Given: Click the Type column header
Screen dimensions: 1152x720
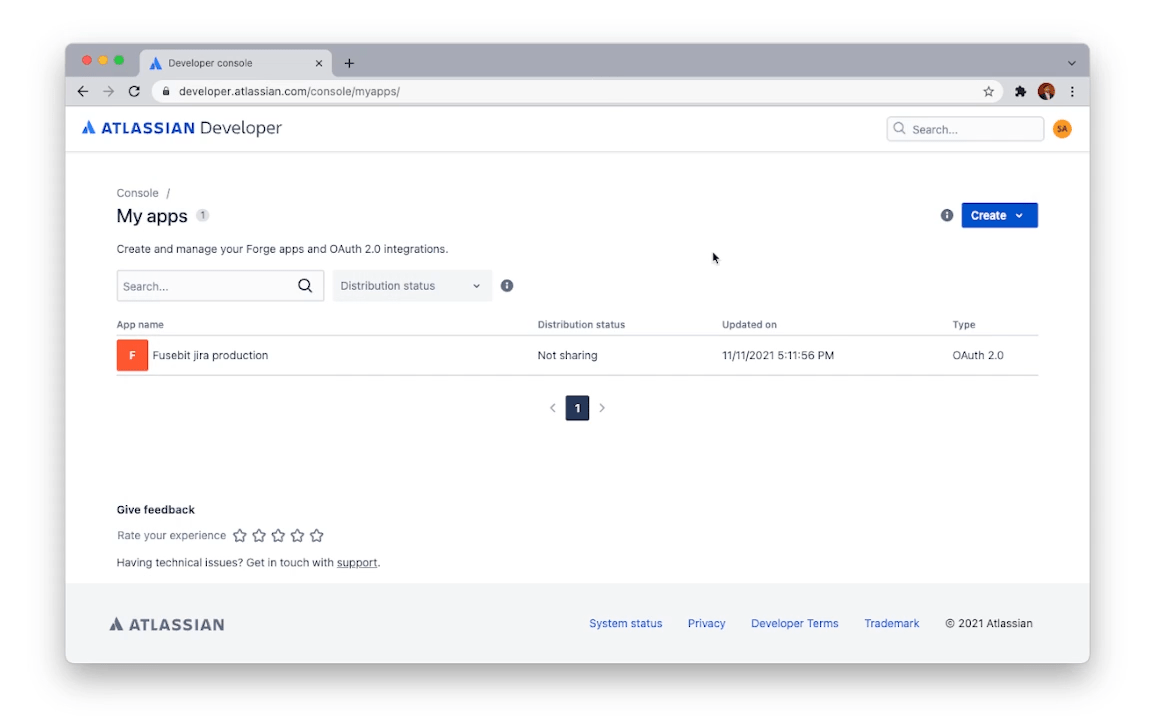Looking at the screenshot, I should click(x=963, y=324).
